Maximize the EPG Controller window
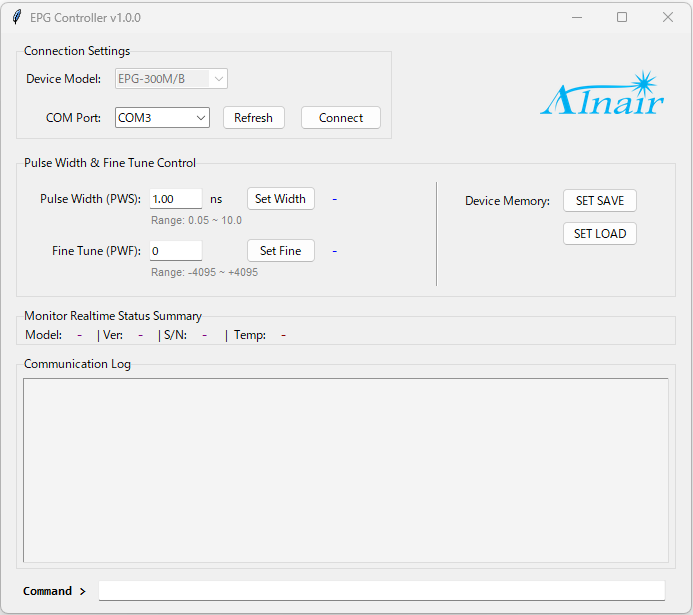 click(622, 18)
